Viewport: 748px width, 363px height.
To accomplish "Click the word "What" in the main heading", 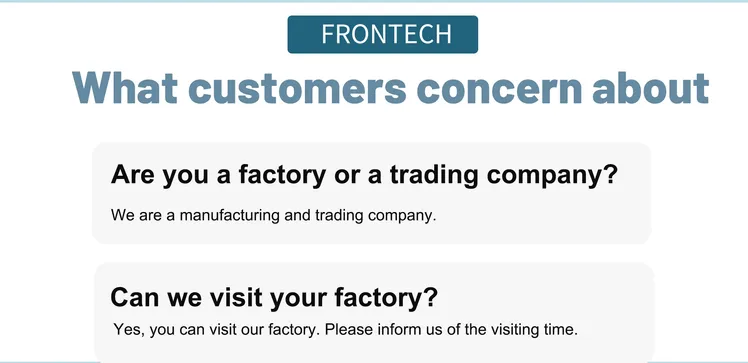I will tap(125, 88).
